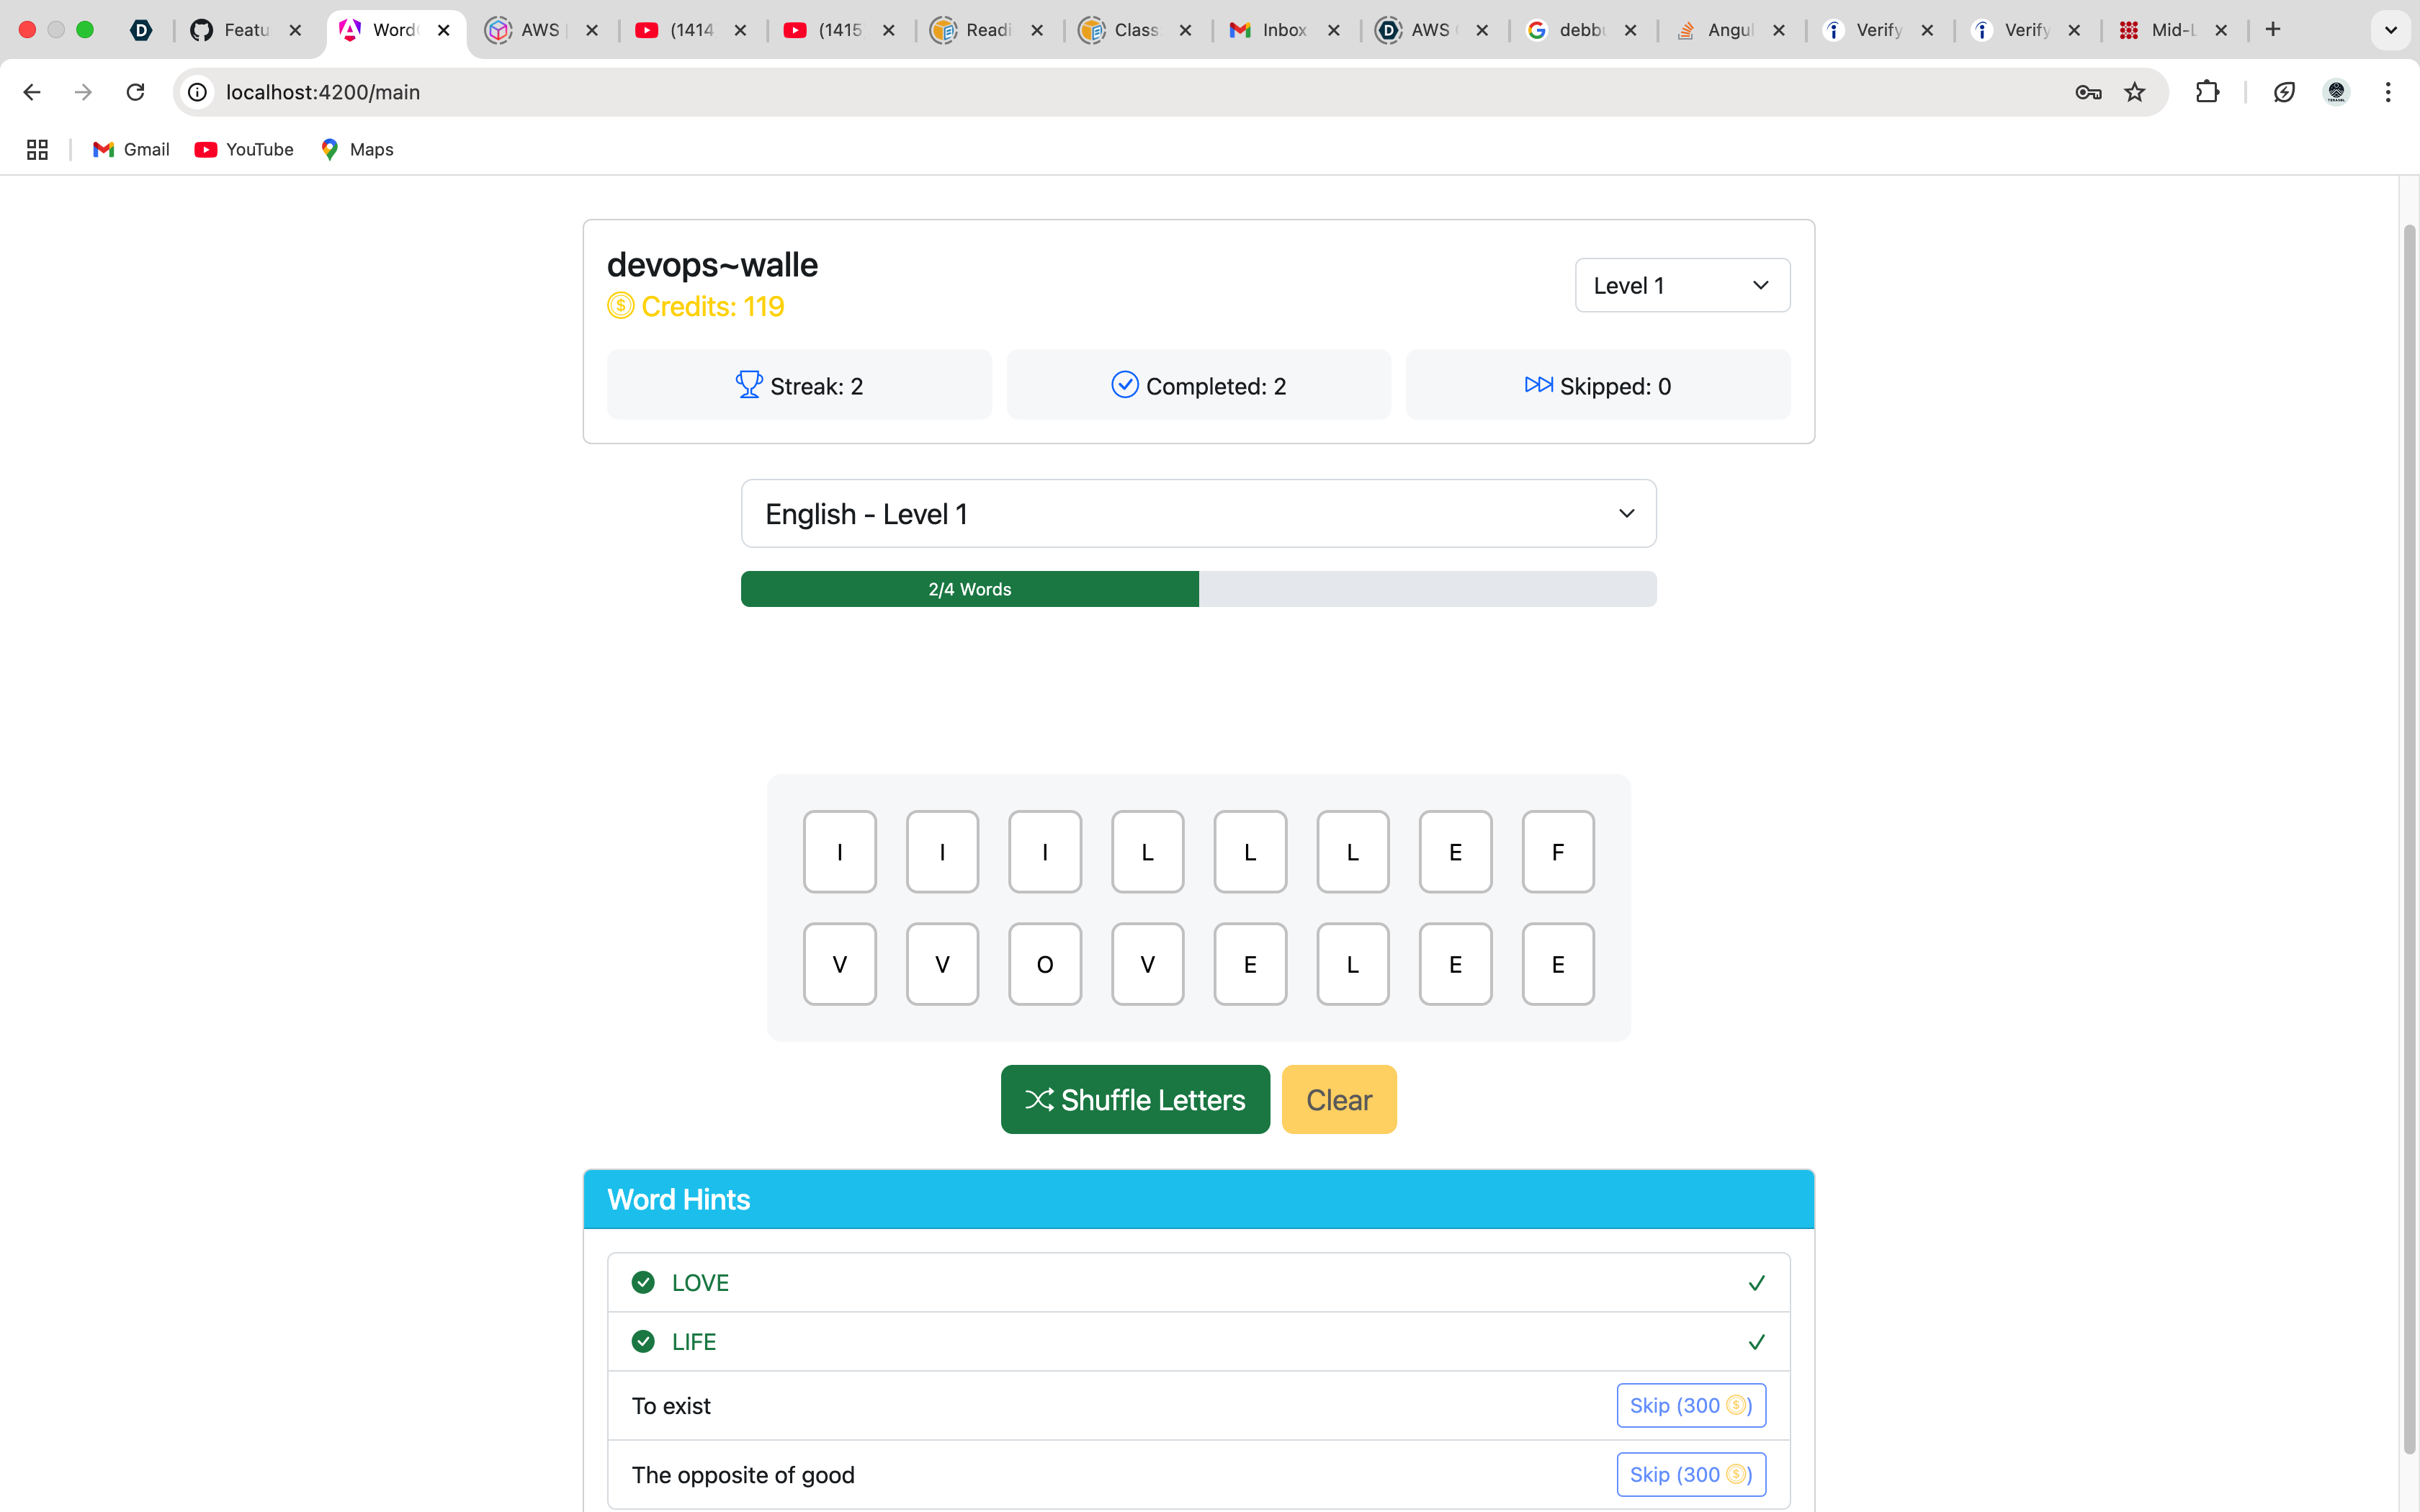This screenshot has width=2420, height=1512.
Task: Open the Chrome three-dot menu
Action: (x=2387, y=92)
